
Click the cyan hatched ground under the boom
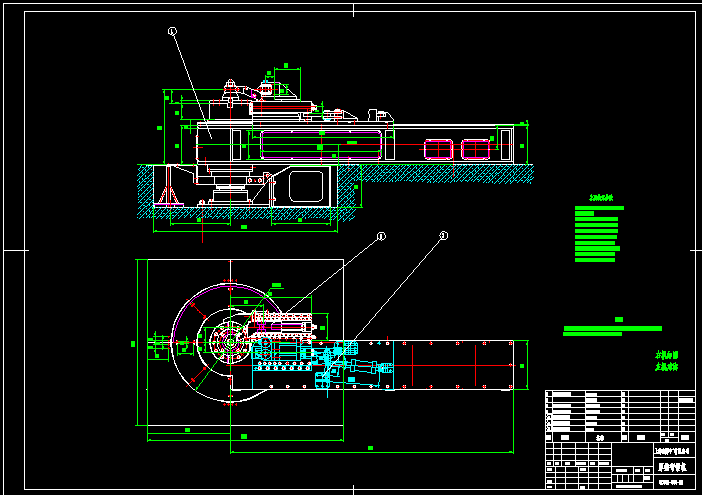pos(441,174)
